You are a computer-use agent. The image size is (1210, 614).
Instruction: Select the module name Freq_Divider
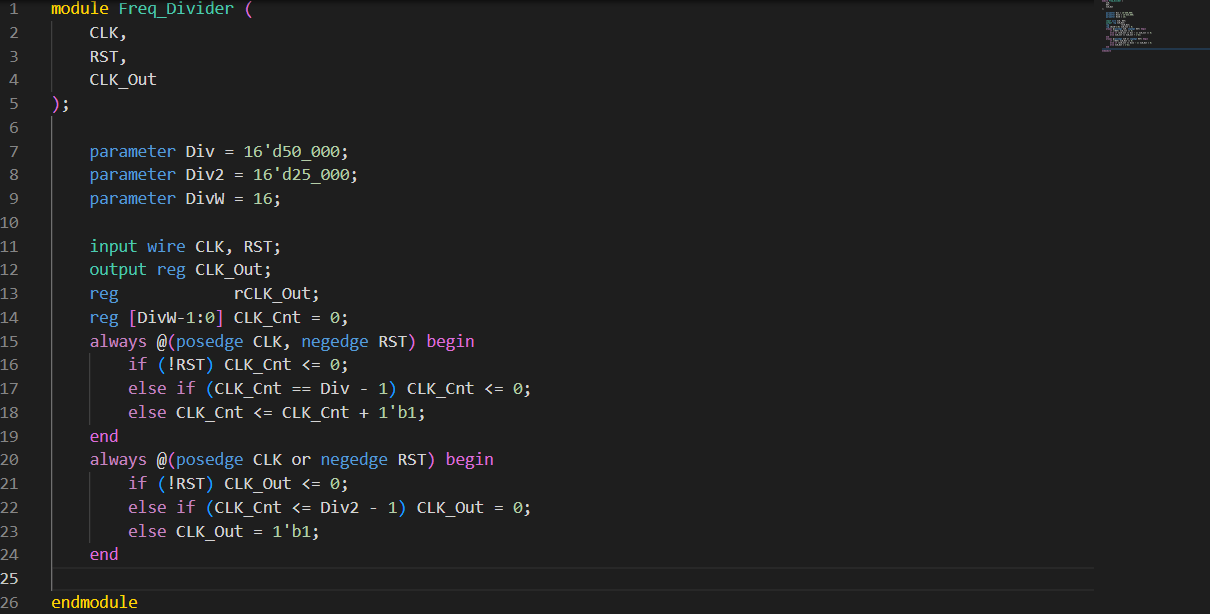tap(176, 9)
